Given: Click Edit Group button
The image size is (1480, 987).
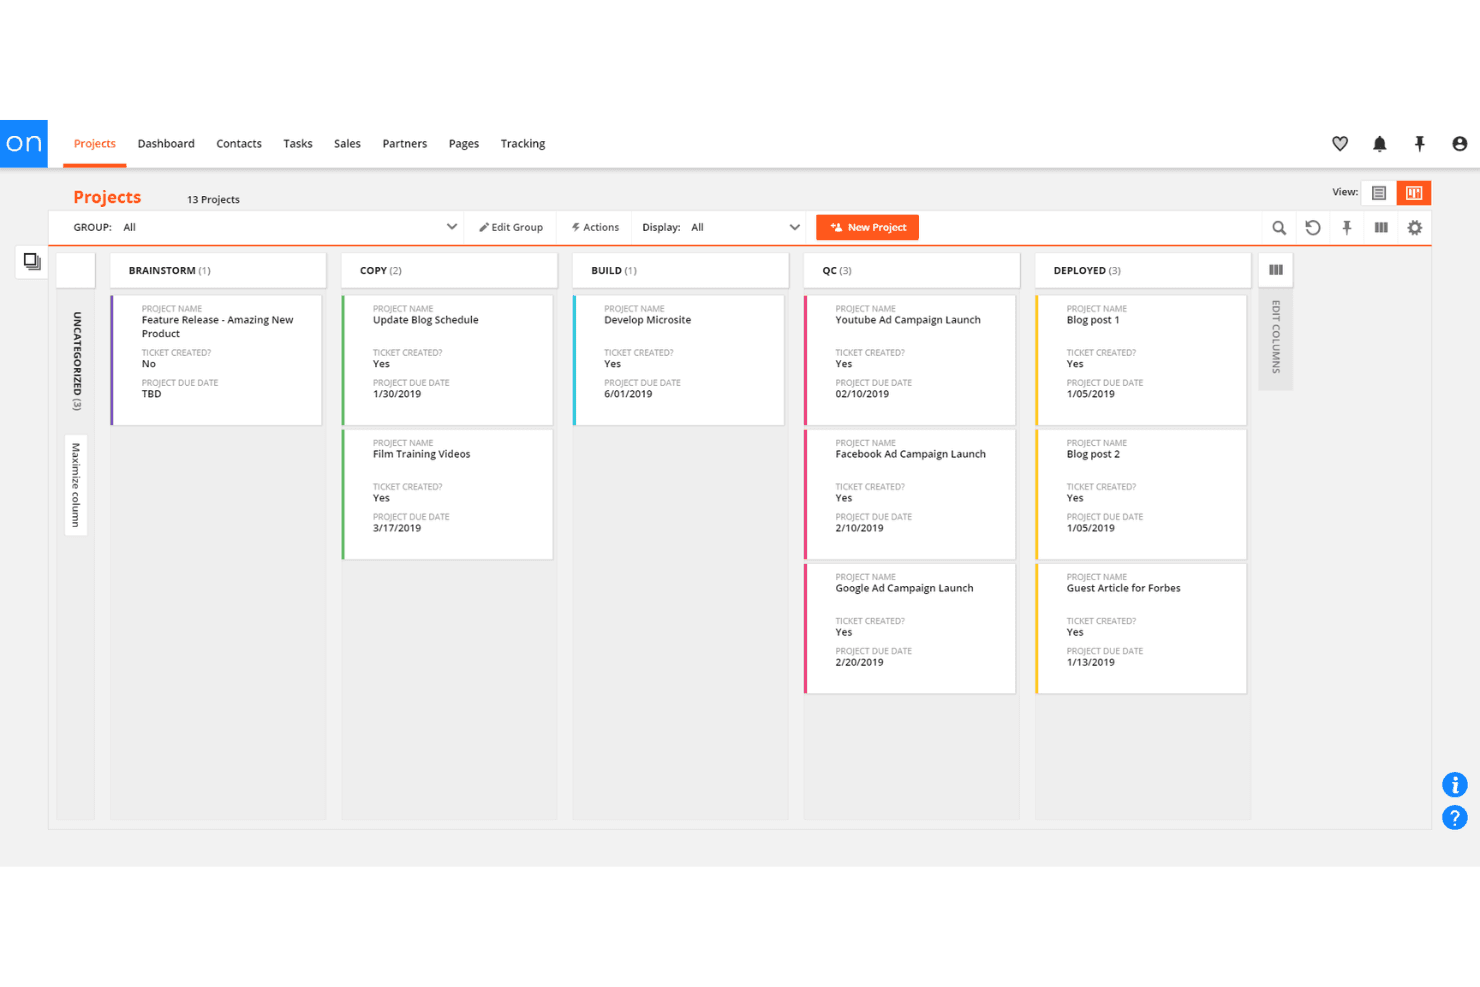Looking at the screenshot, I should [511, 228].
